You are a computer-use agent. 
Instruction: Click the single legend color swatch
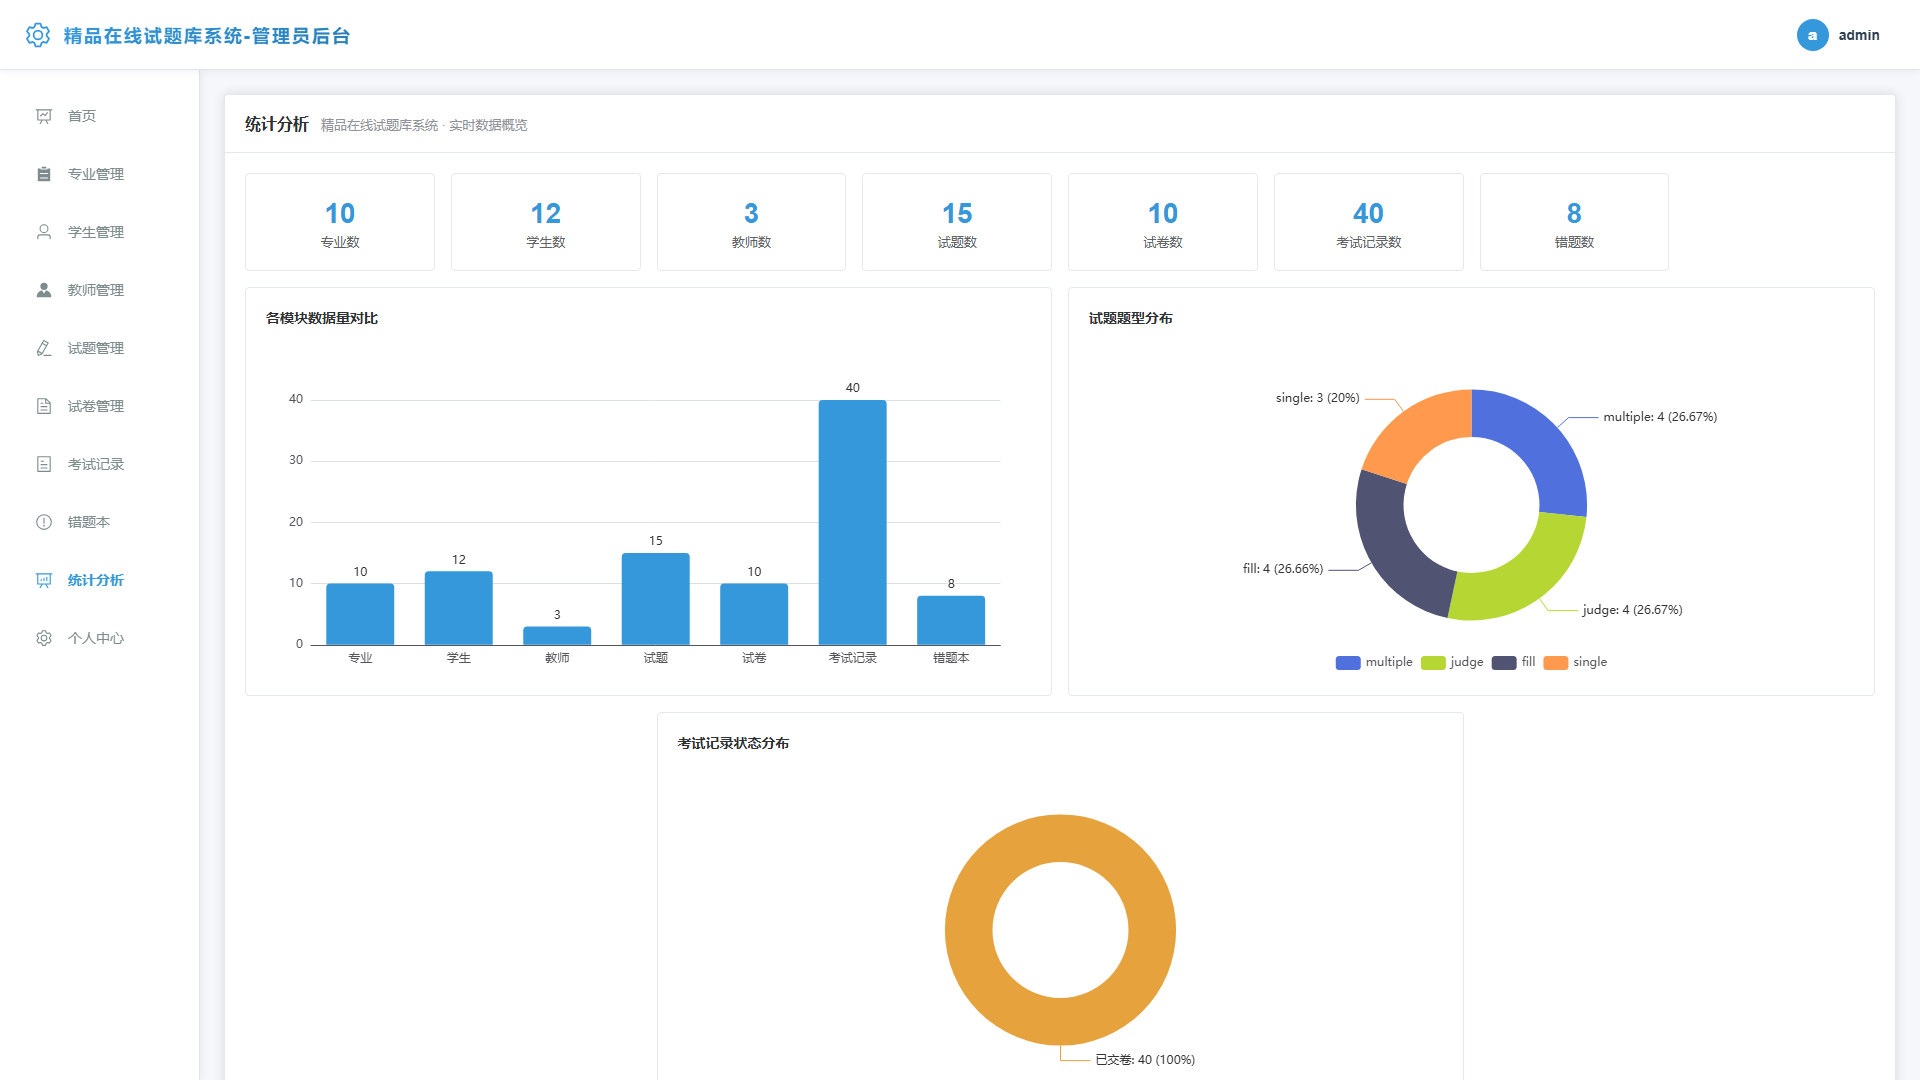coord(1555,663)
